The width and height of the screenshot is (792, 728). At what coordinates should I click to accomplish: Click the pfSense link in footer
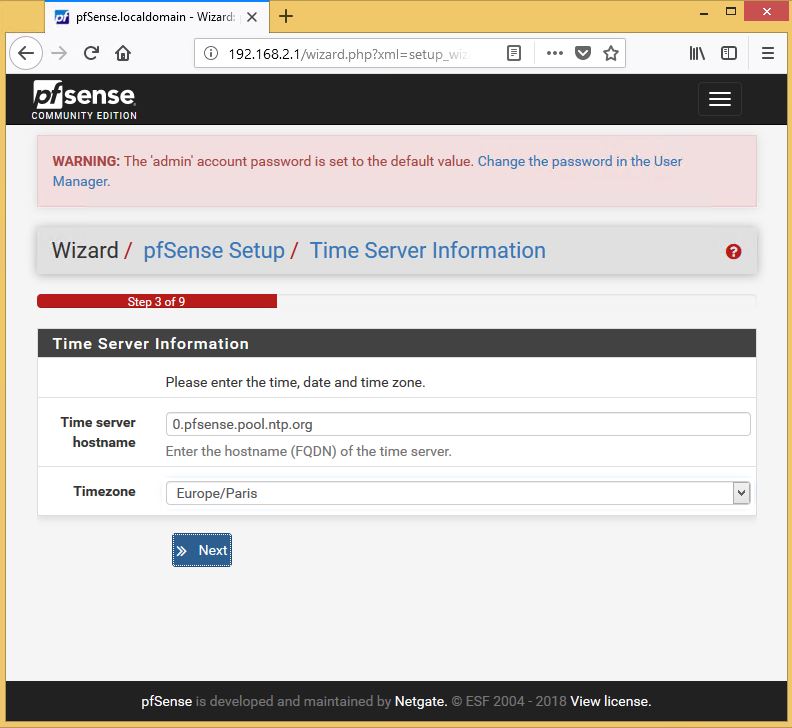167,701
